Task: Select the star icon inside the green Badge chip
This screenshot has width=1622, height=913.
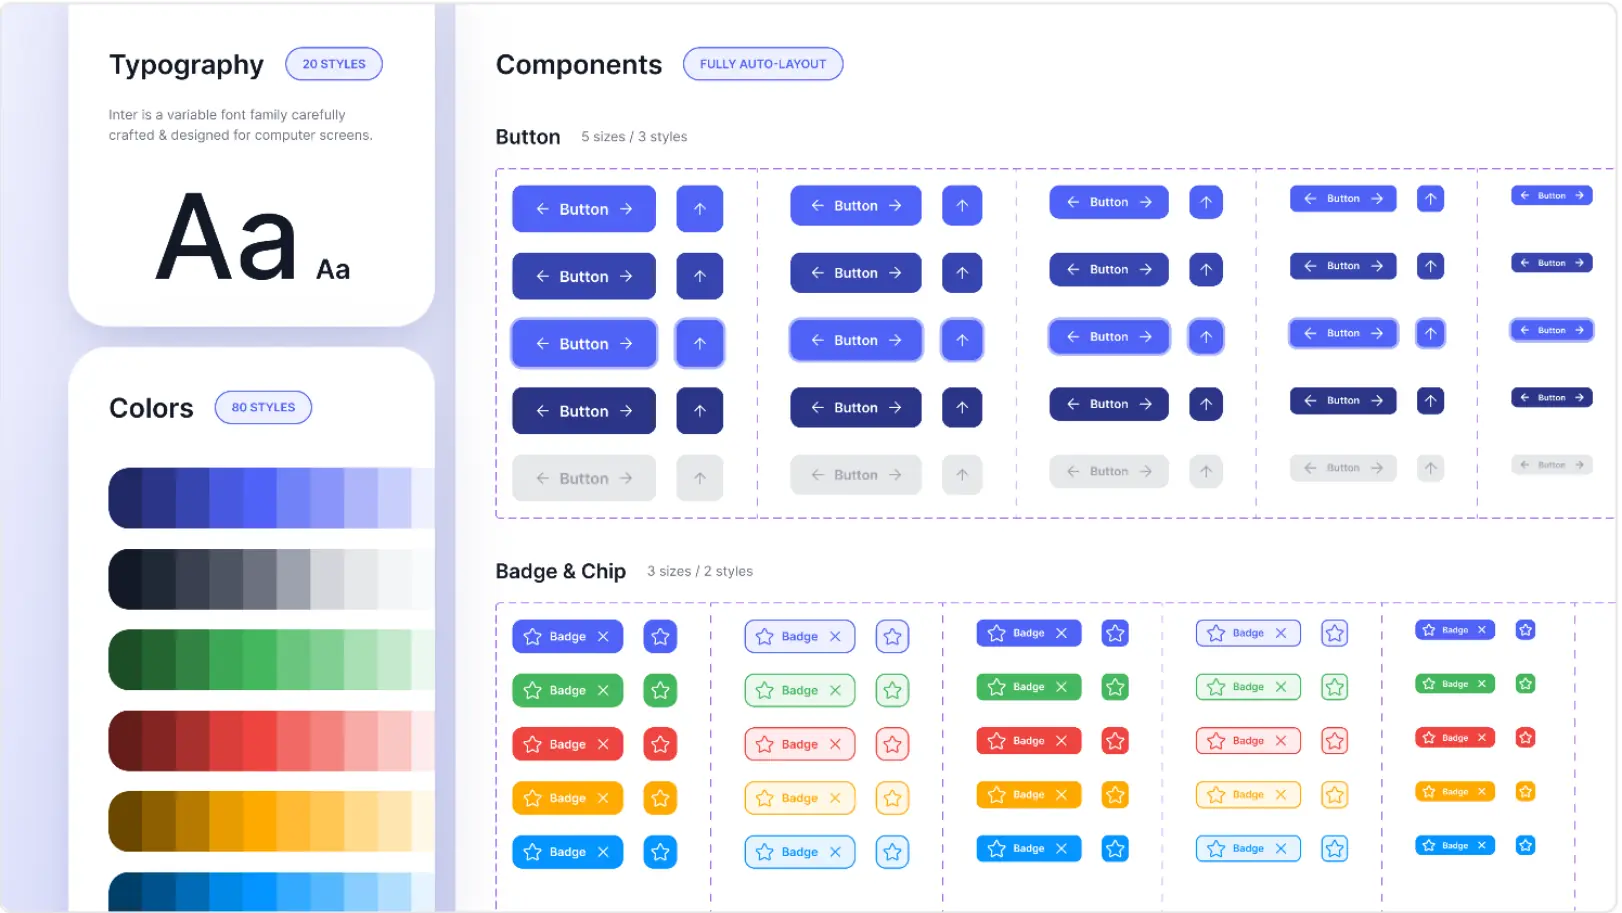Action: click(x=532, y=690)
